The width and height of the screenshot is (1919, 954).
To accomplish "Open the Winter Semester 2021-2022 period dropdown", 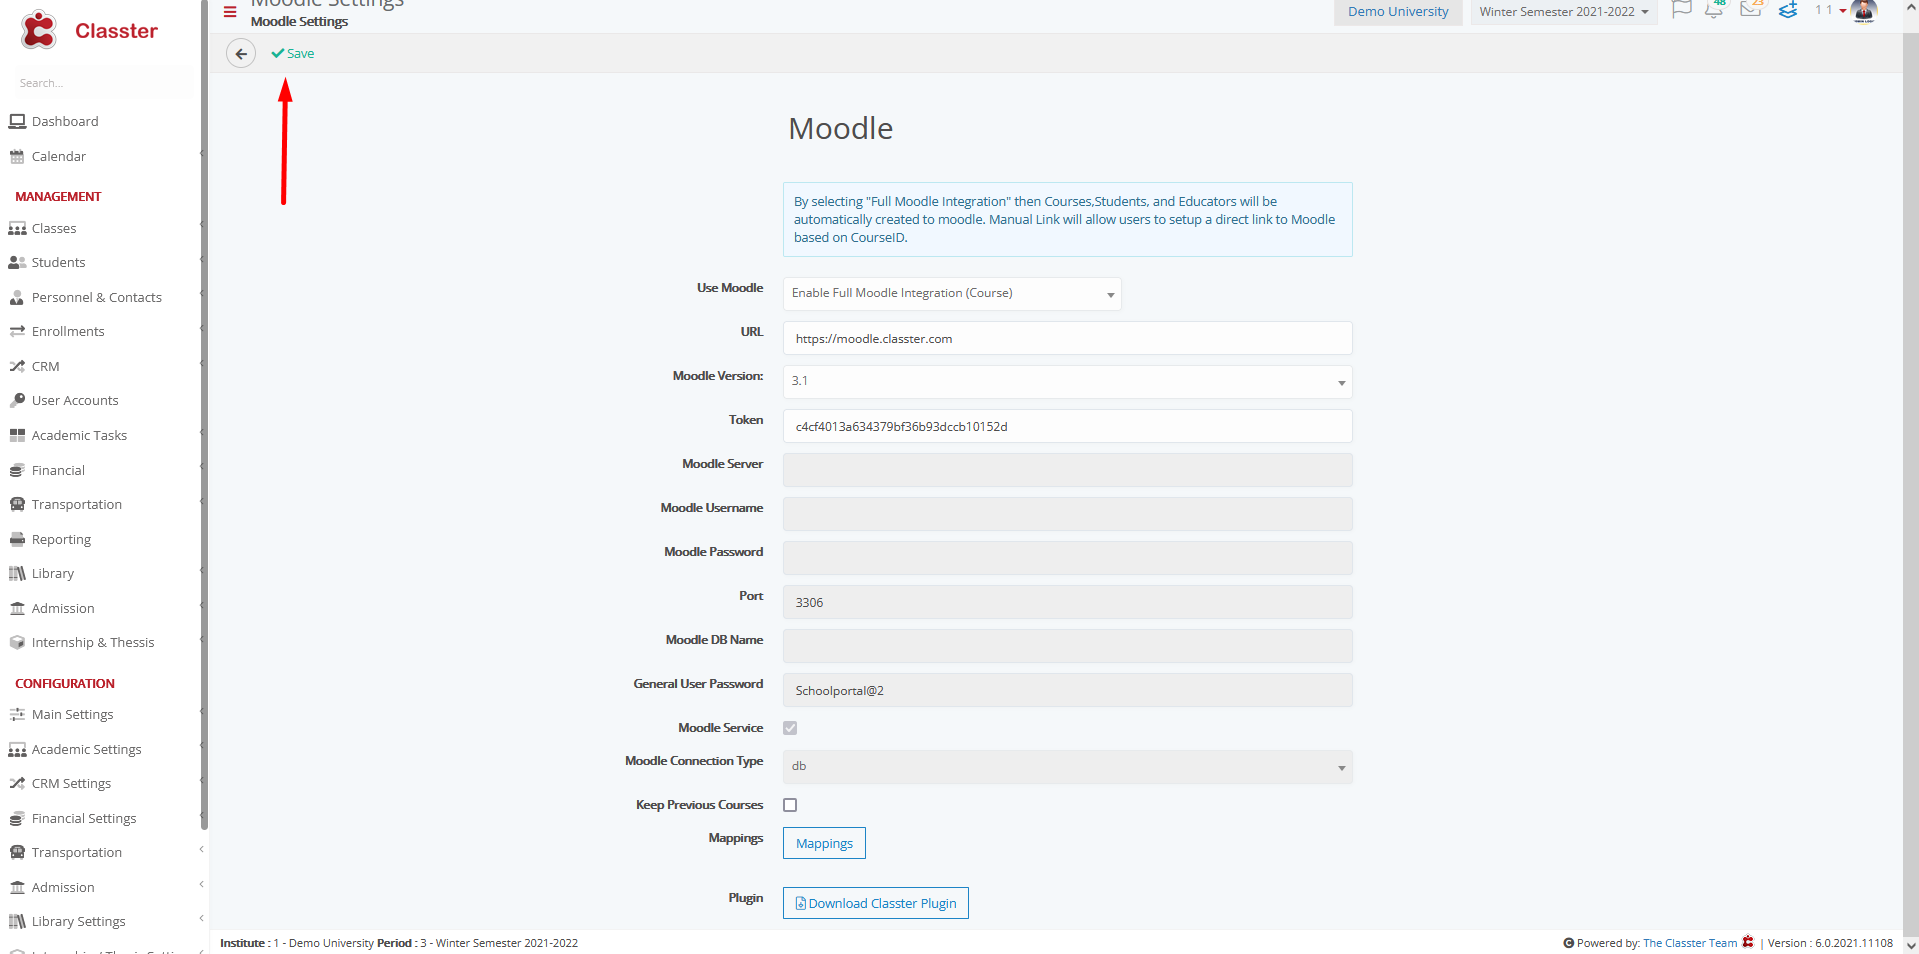I will pos(1563,12).
